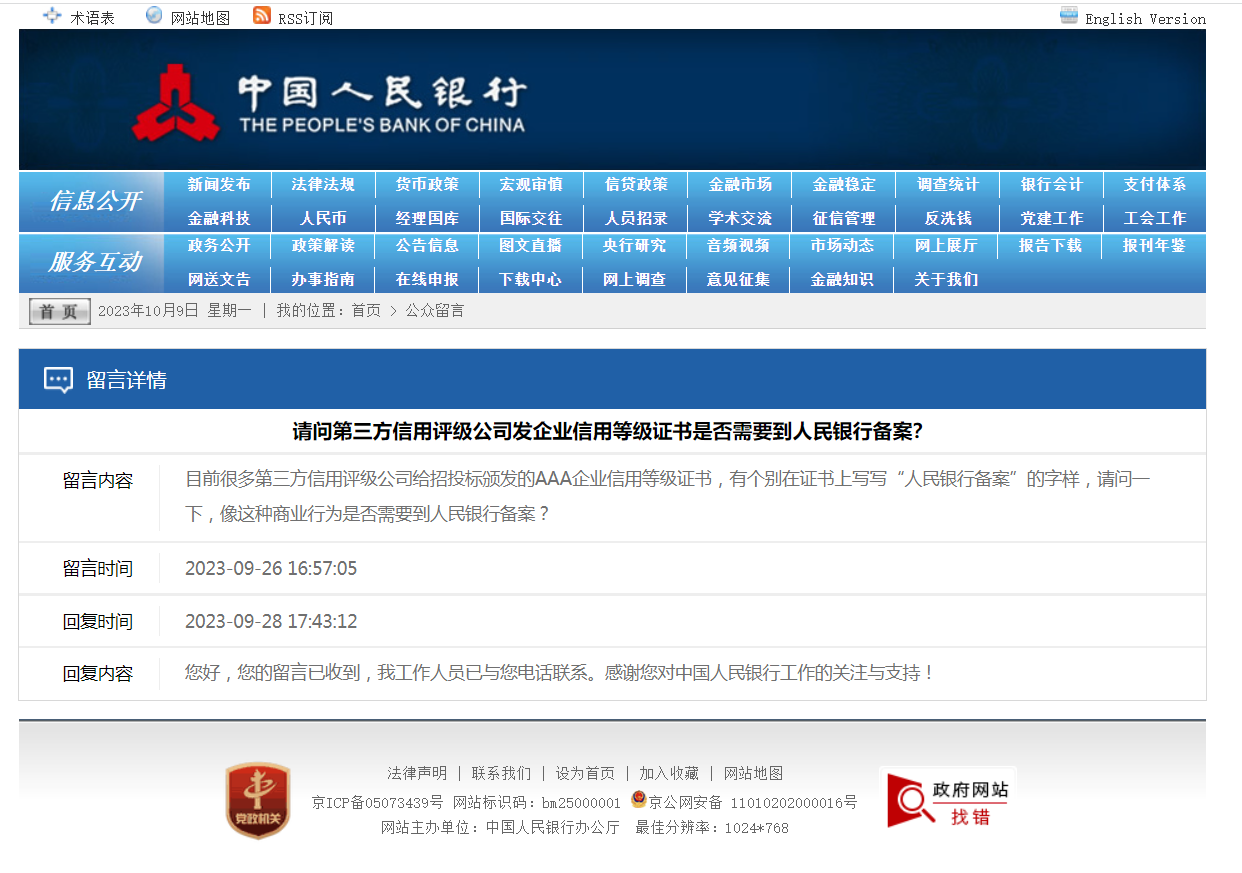The height and width of the screenshot is (873, 1242).
Task: Open the 在线申报 menu item
Action: tap(427, 280)
